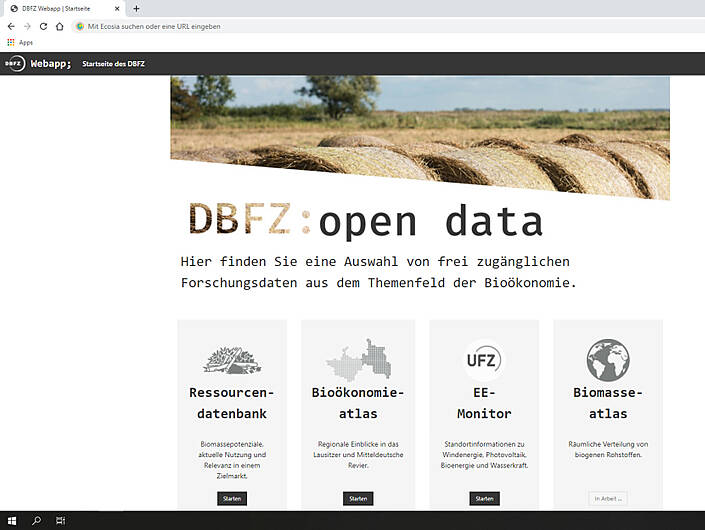Open Windows taskbar search
The image size is (705, 530).
click(36, 521)
